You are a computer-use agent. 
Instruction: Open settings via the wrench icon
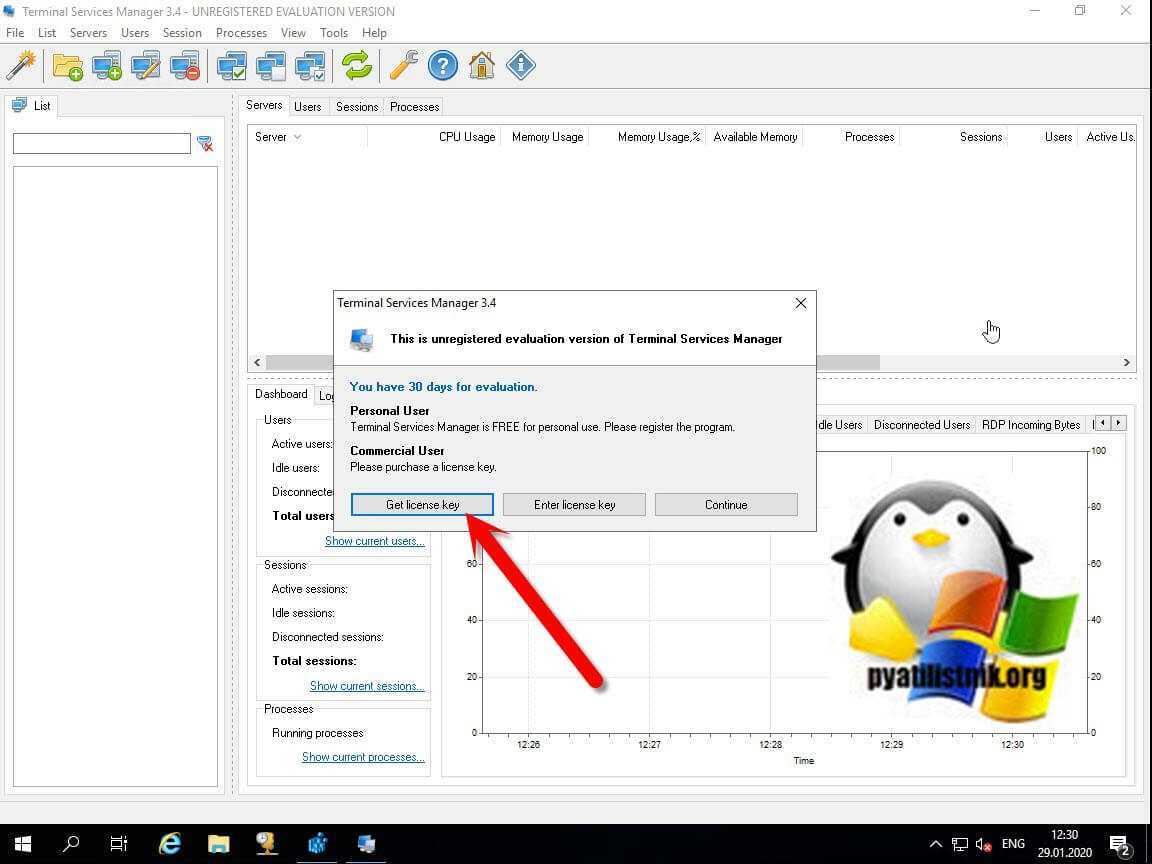(404, 66)
